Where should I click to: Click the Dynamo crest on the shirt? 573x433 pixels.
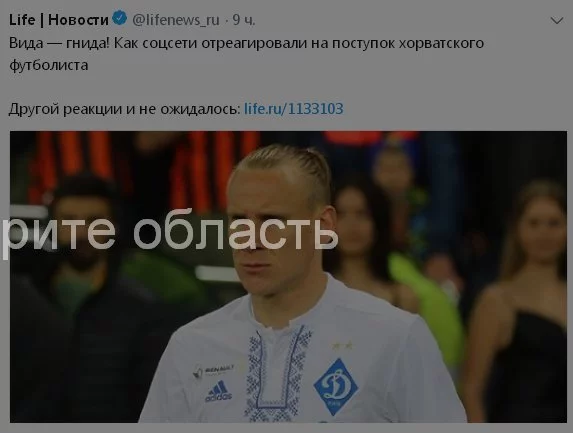(335, 387)
